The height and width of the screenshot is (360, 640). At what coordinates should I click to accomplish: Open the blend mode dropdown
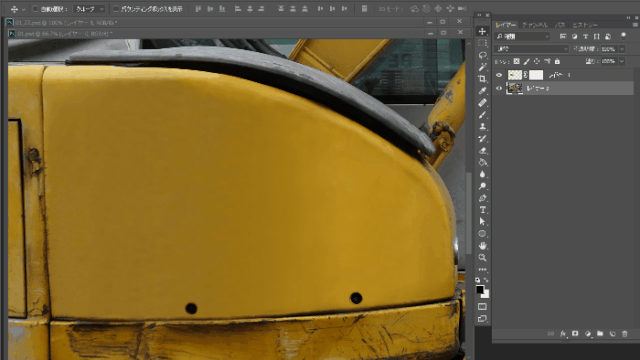coord(531,49)
